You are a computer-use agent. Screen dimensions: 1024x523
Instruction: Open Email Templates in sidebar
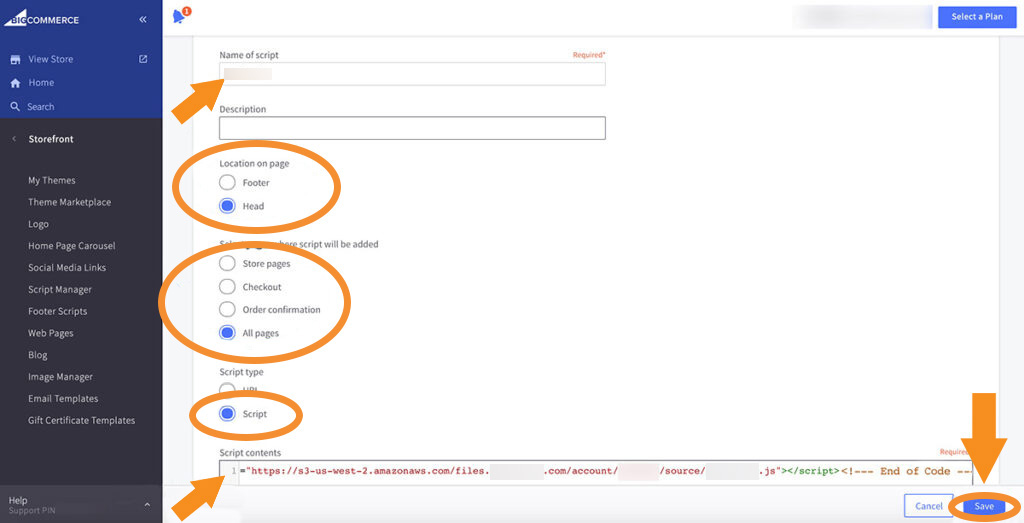click(63, 399)
